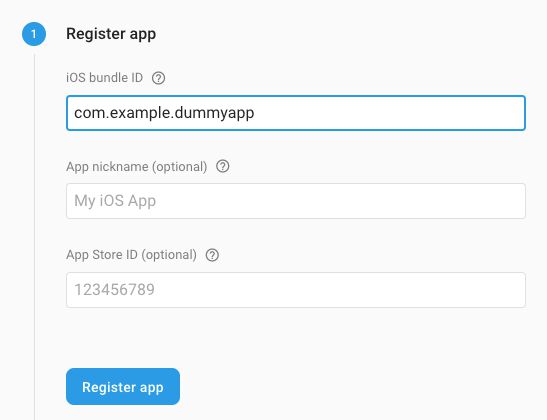Click the blue Register app button

(x=123, y=387)
